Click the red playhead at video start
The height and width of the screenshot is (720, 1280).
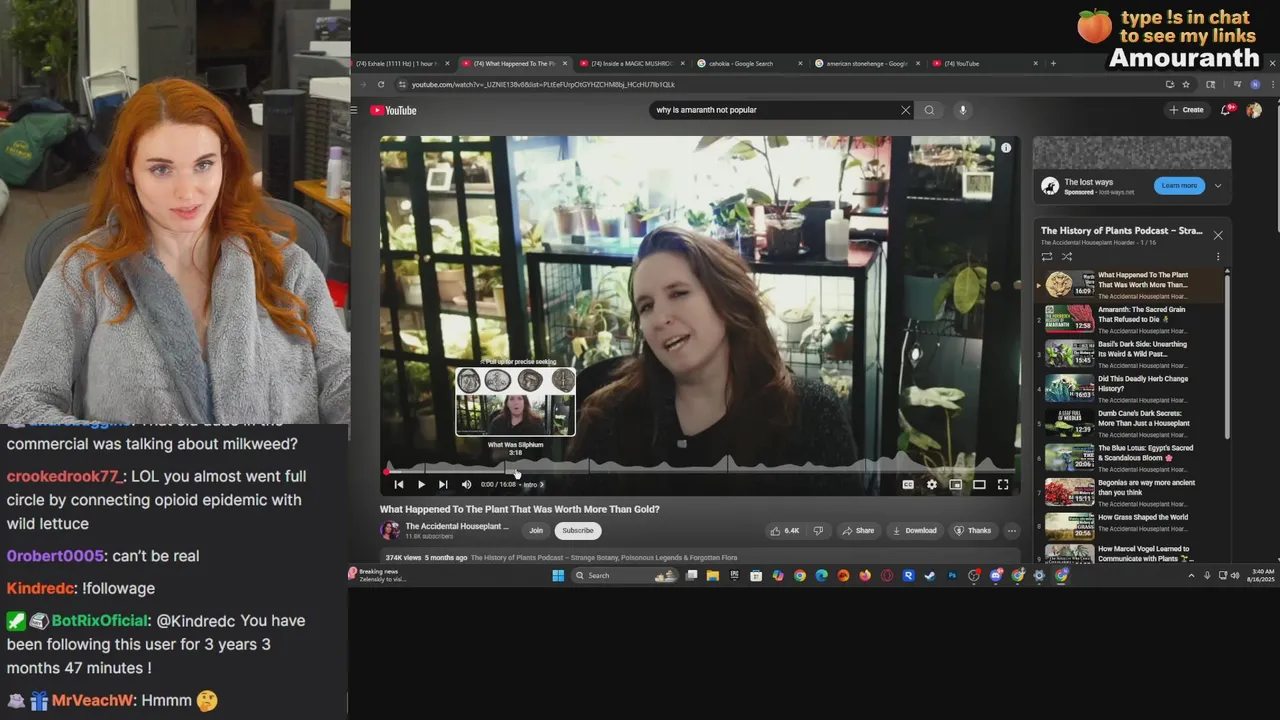388,471
